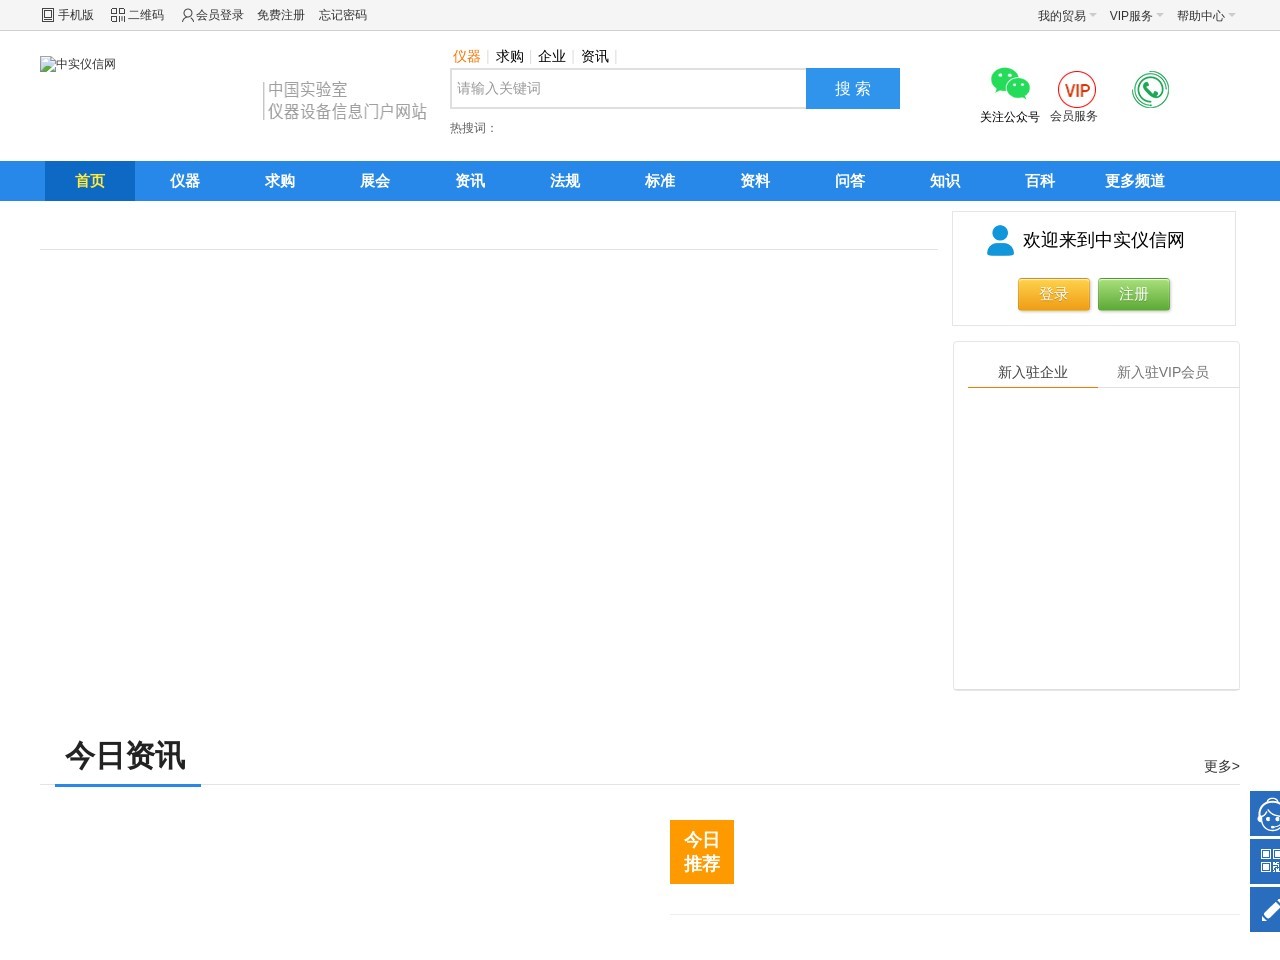Click the green 注册 button
The image size is (1280, 960).
click(x=1134, y=294)
